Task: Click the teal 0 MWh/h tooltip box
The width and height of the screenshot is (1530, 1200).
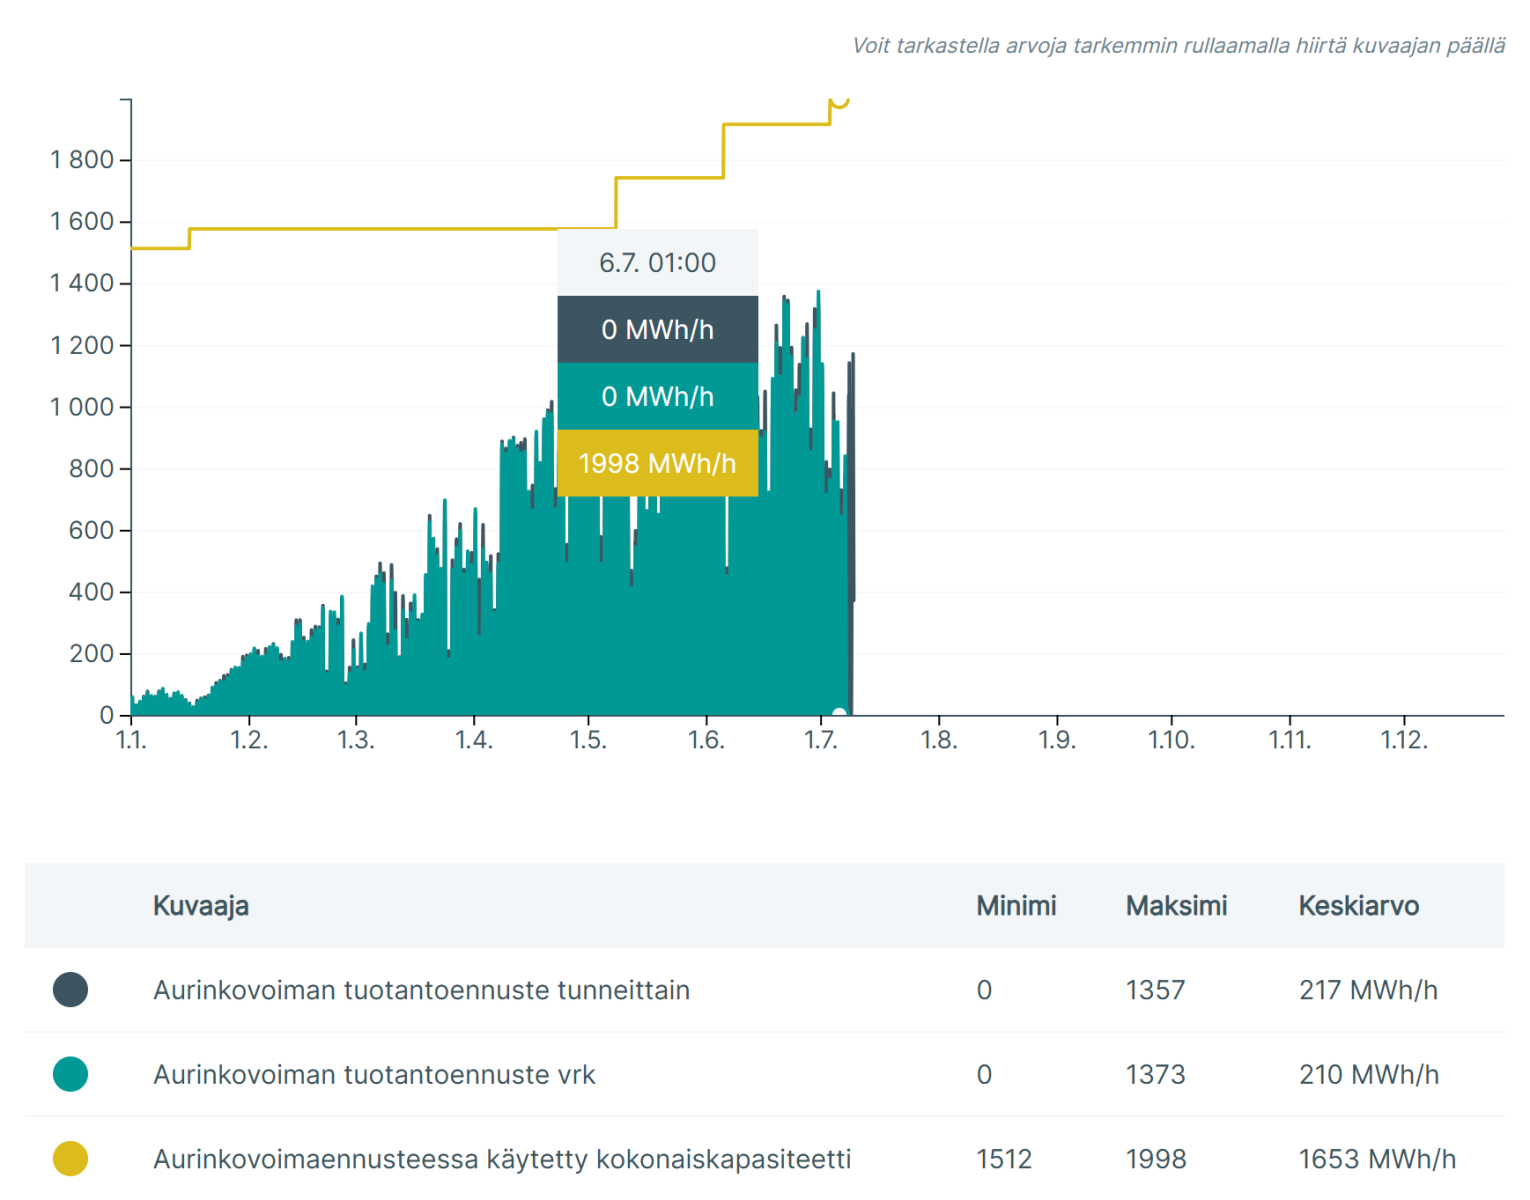Action: 657,396
